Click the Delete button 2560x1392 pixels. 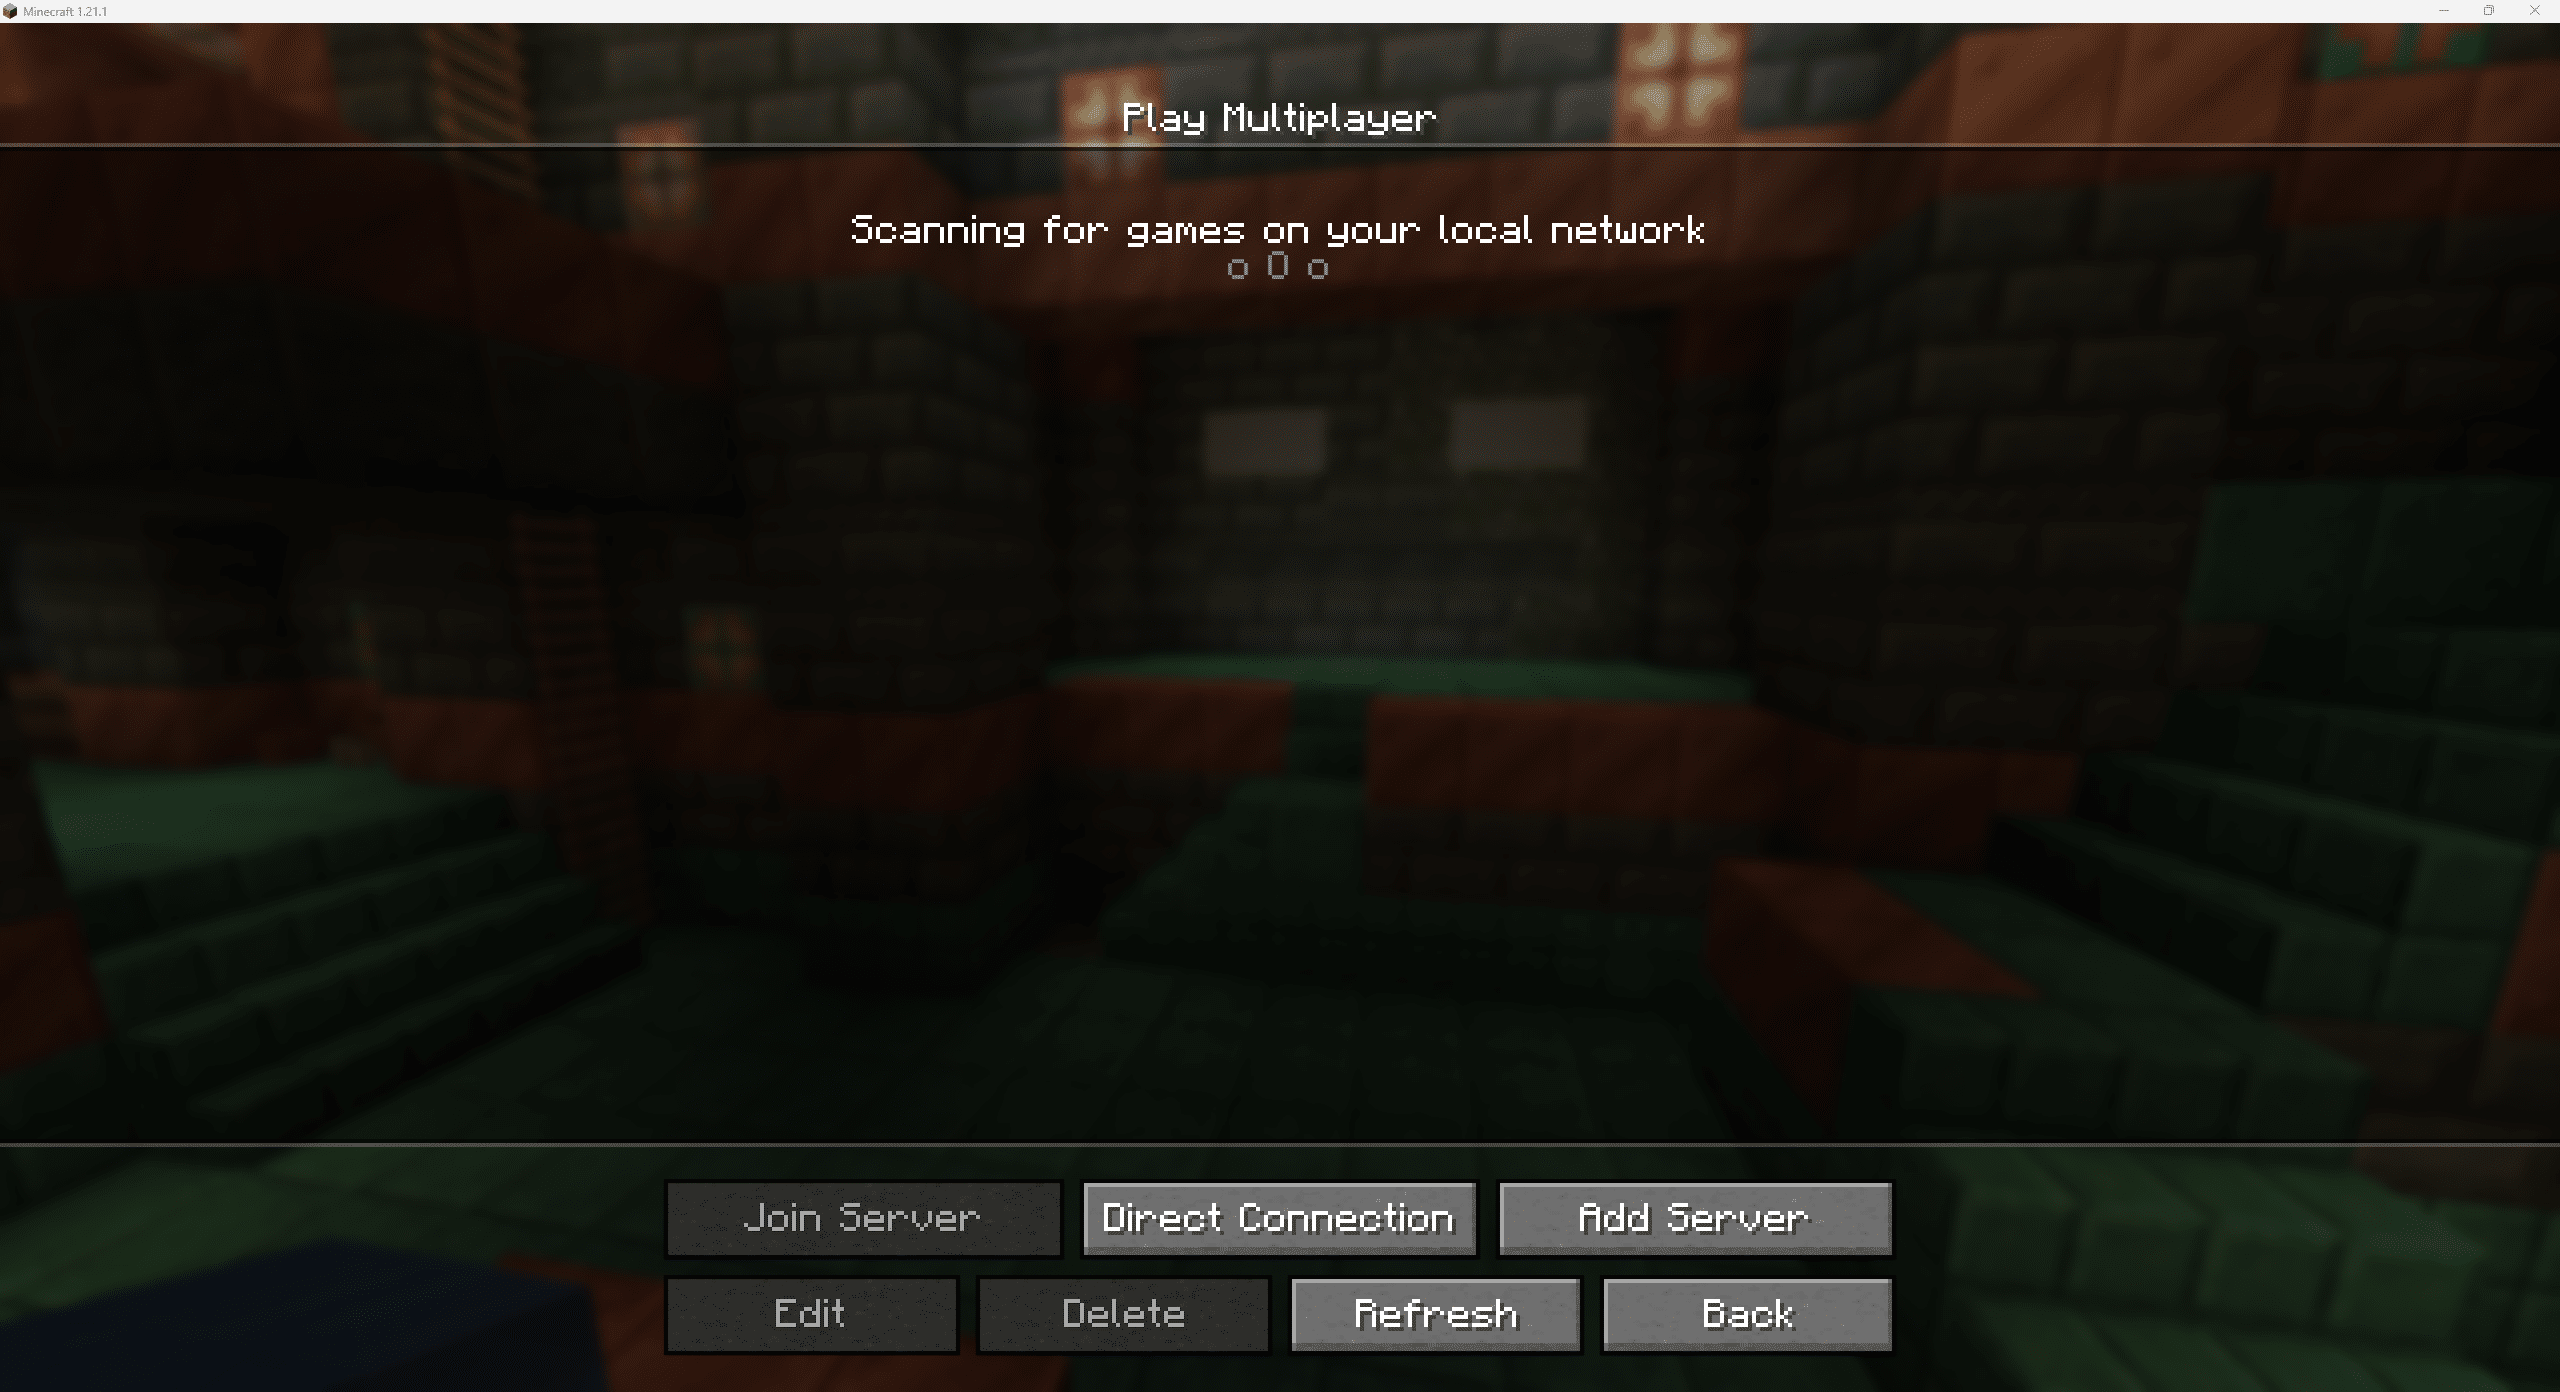(1122, 1313)
